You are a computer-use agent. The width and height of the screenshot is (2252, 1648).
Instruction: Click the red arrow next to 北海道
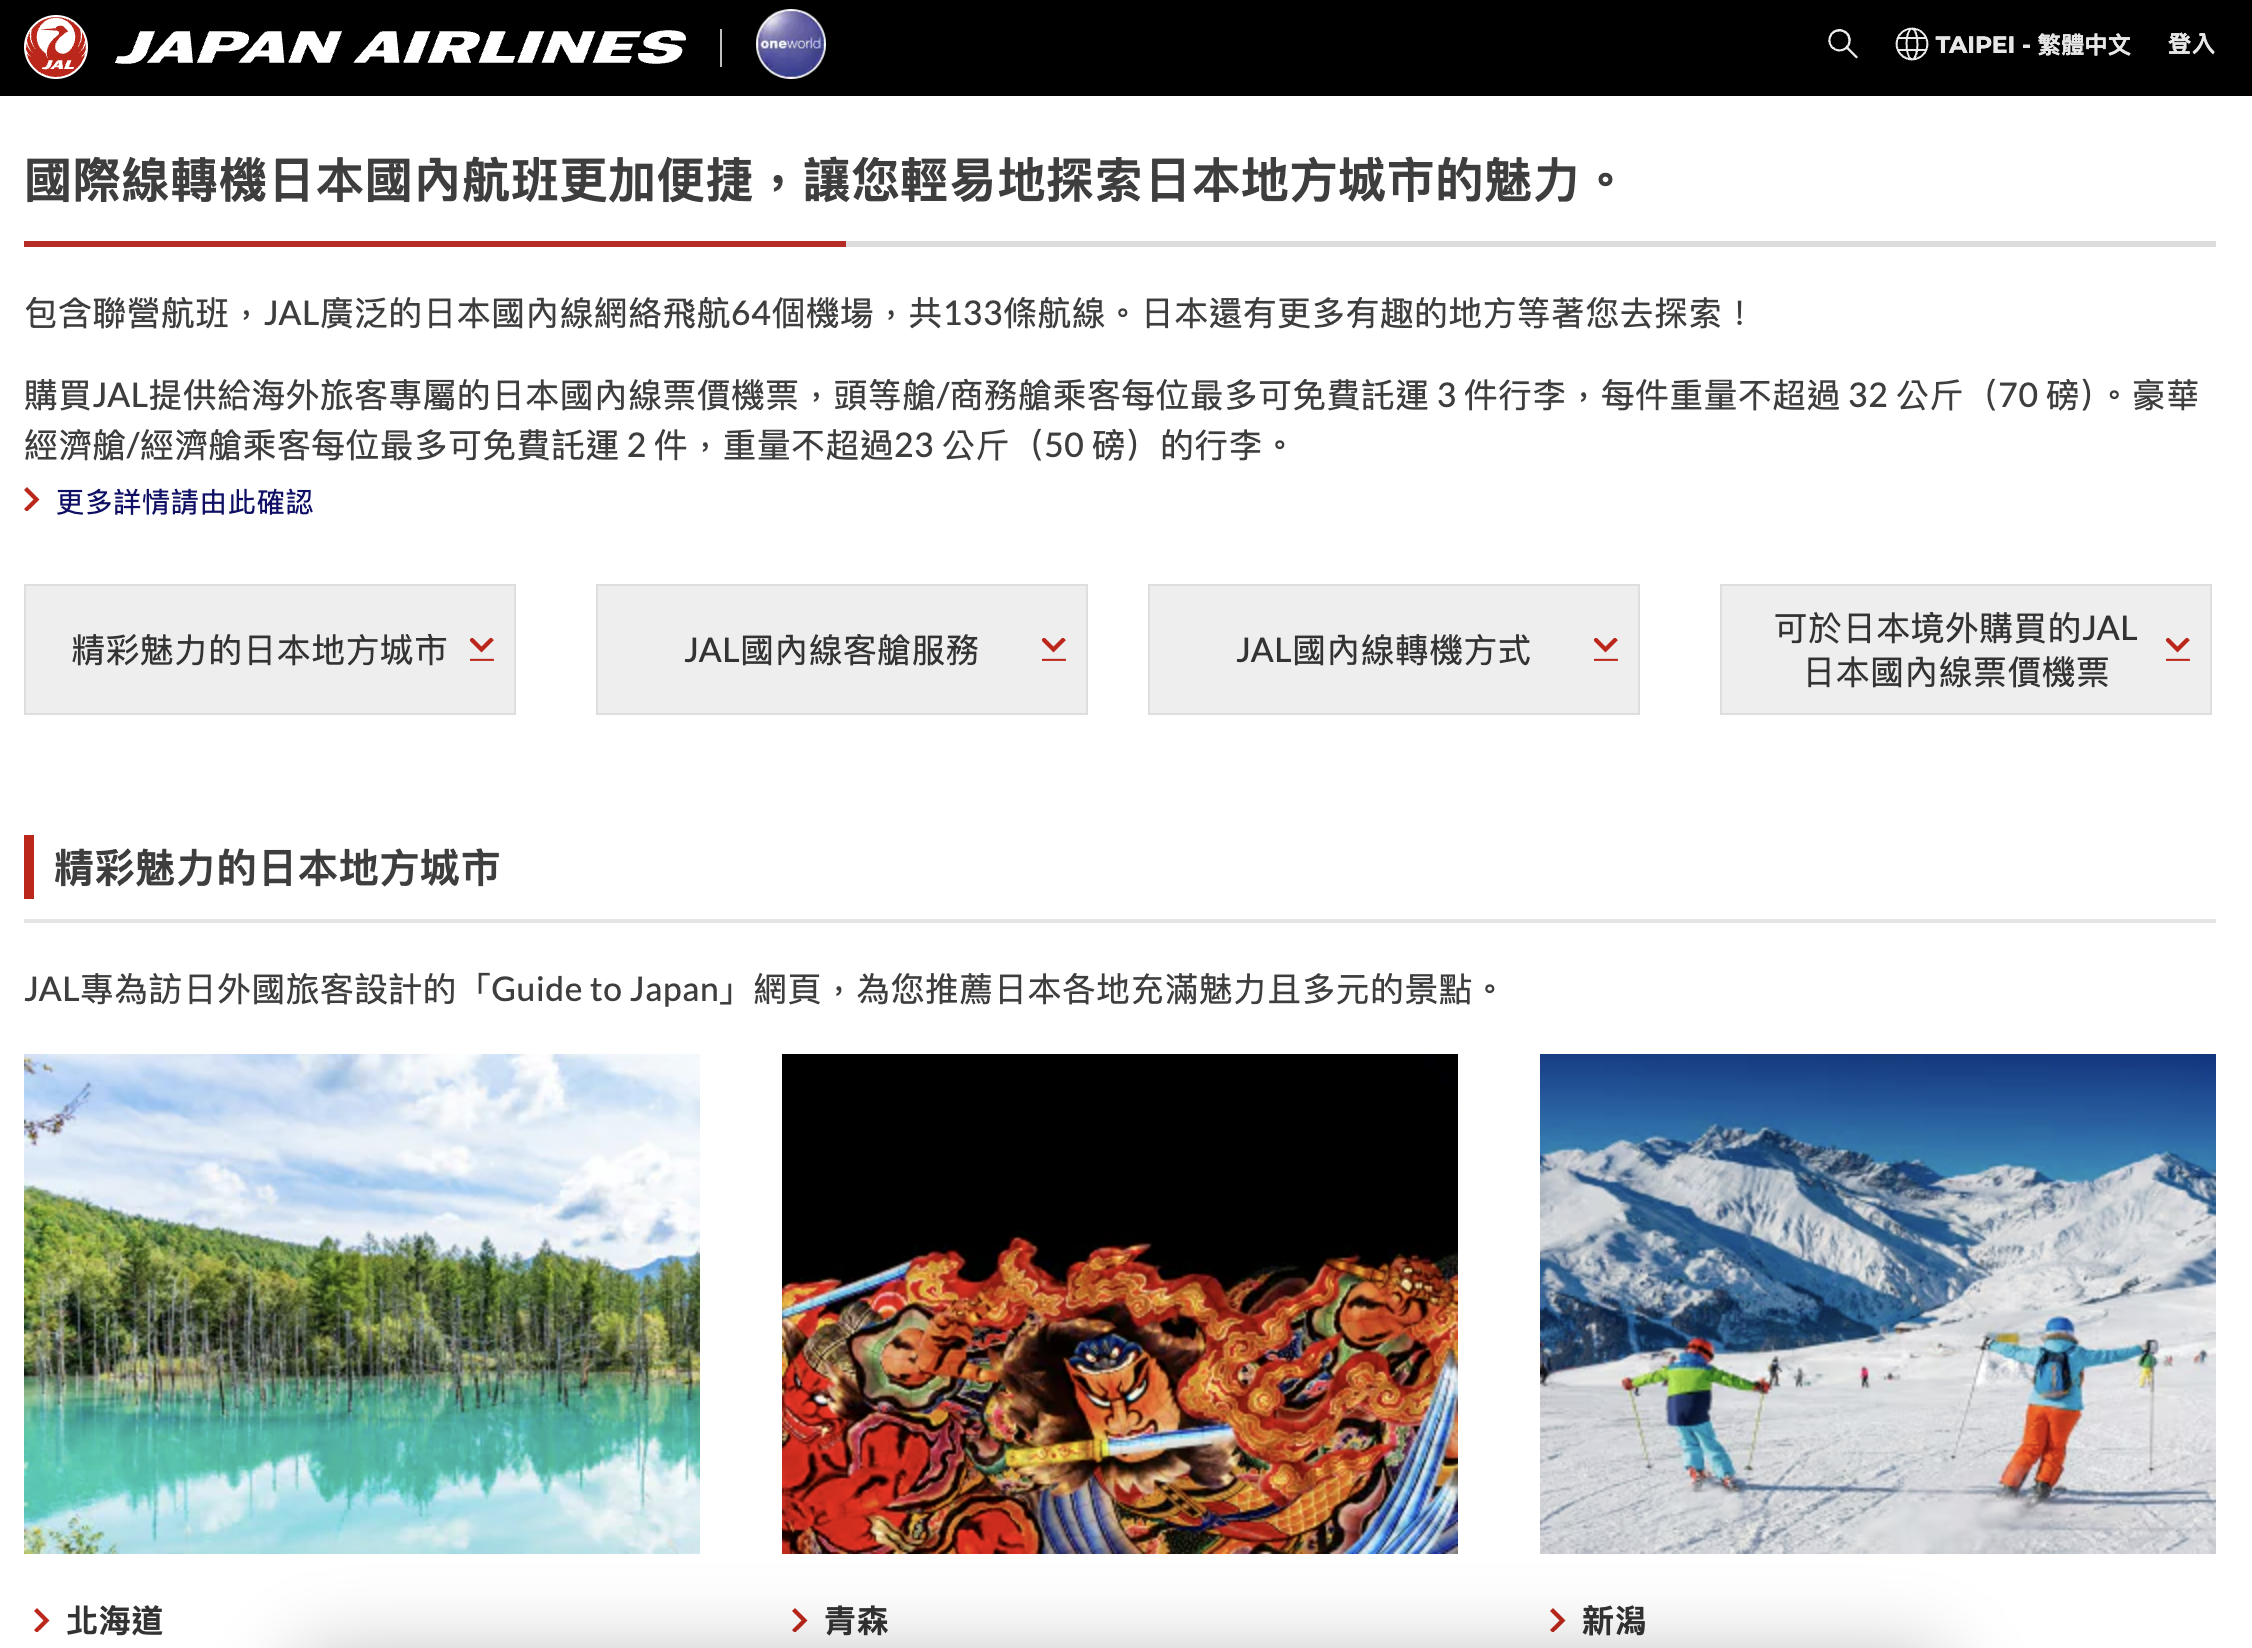point(41,1620)
